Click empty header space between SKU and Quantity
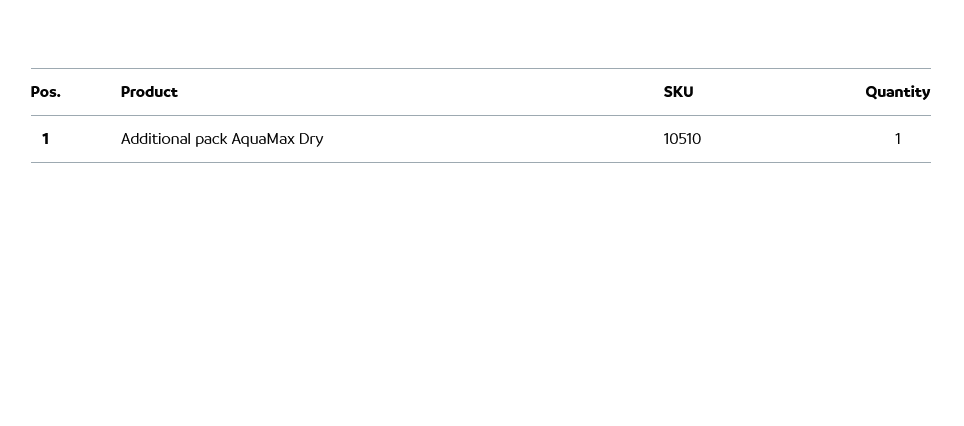Image resolution: width=964 pixels, height=426 pixels. (780, 92)
